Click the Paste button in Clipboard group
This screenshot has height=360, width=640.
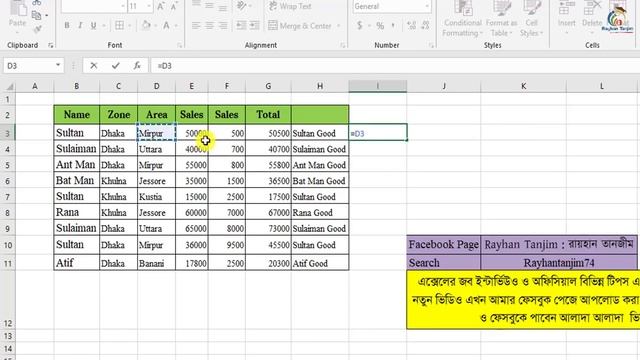(17, 15)
